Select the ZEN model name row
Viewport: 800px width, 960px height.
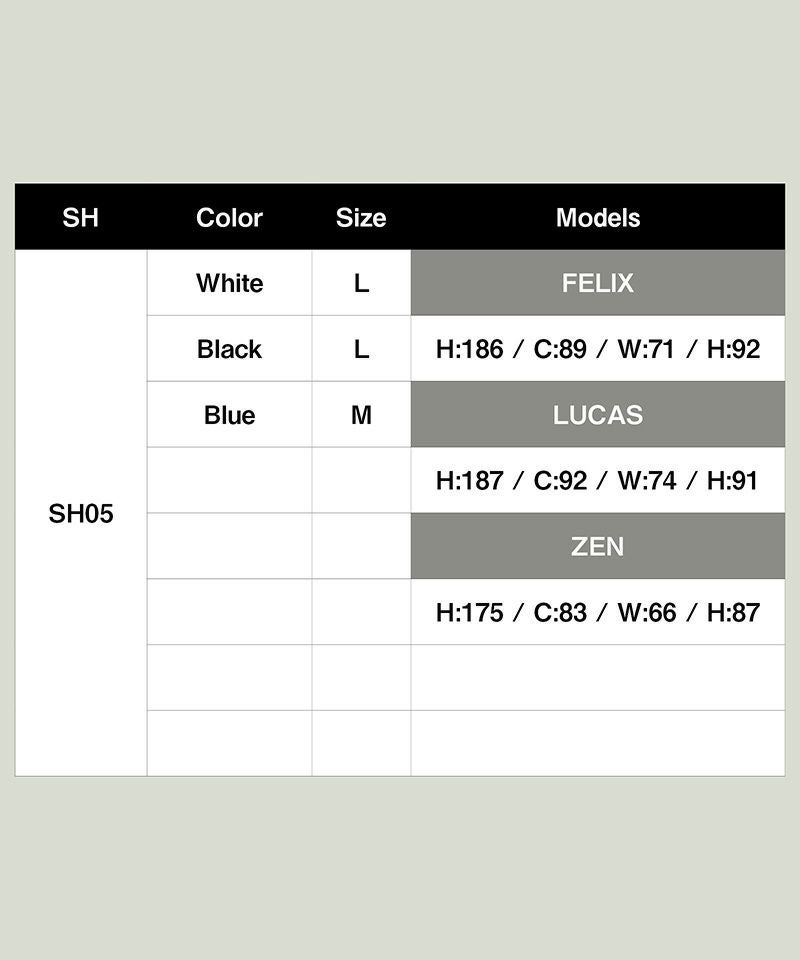[598, 547]
